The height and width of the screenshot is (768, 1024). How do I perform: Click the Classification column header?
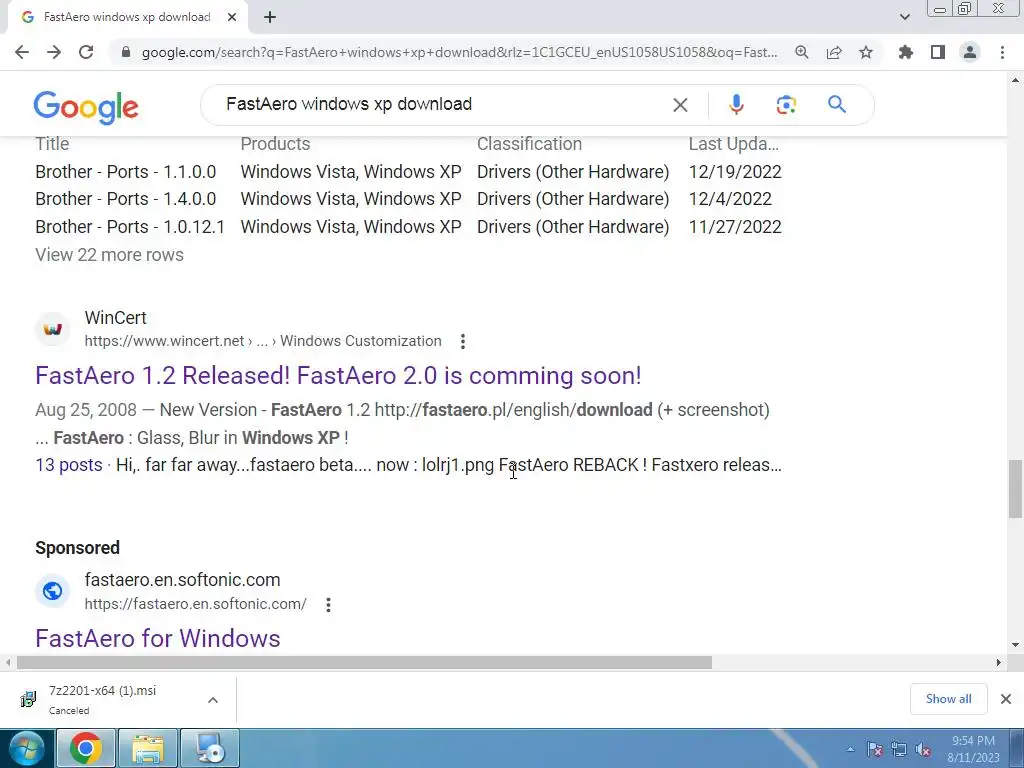pyautogui.click(x=529, y=144)
